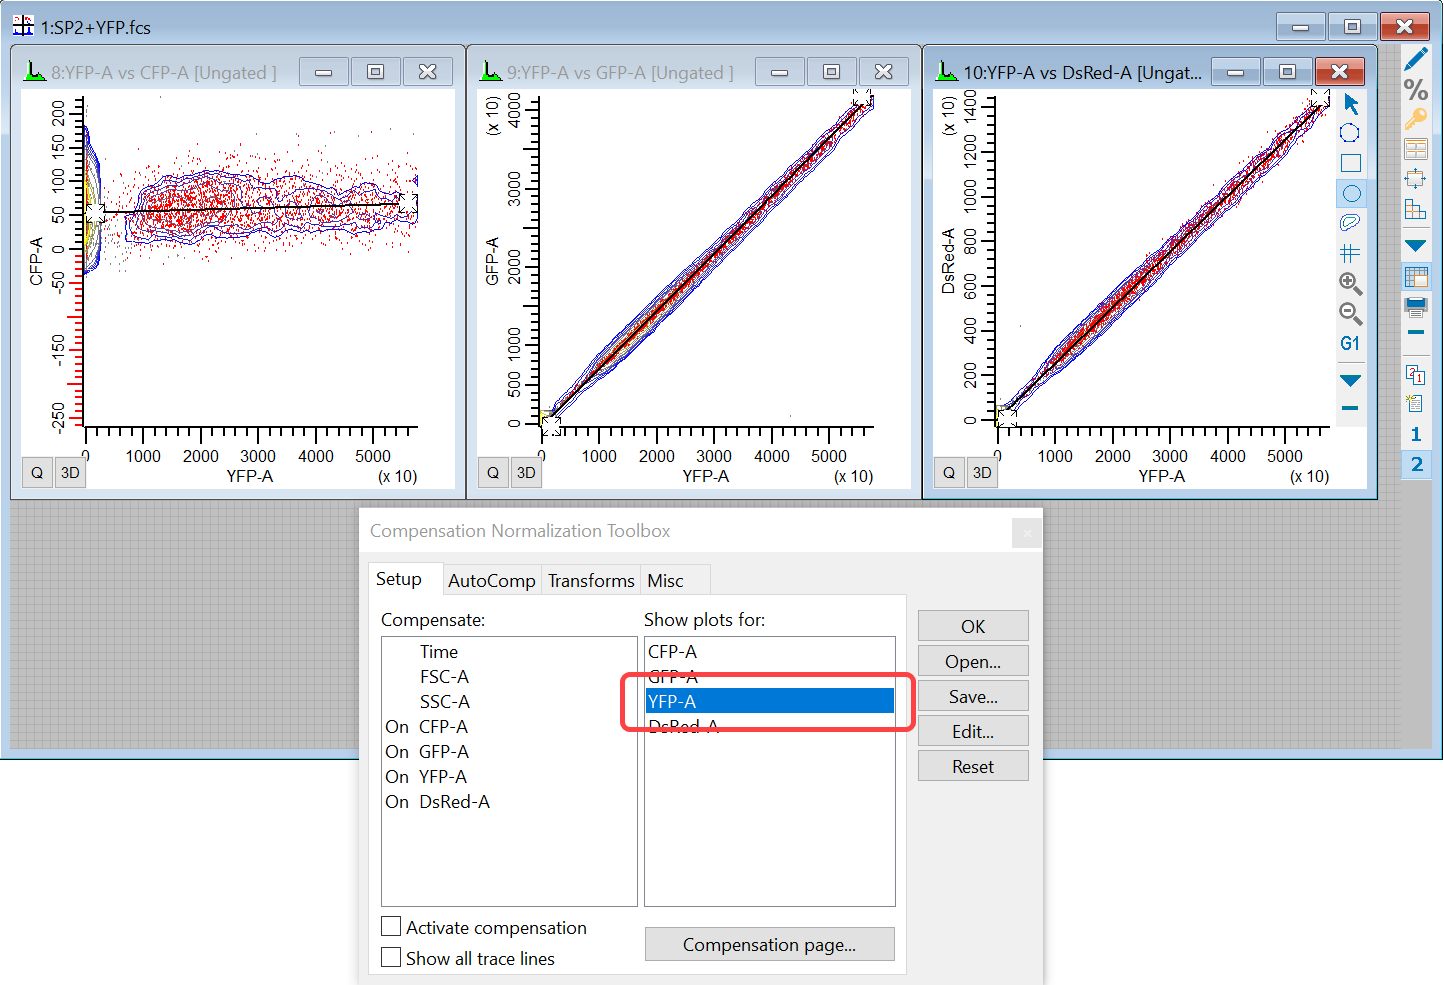Click the percent sign toolbar icon
This screenshot has height=985, width=1444.
(1416, 89)
